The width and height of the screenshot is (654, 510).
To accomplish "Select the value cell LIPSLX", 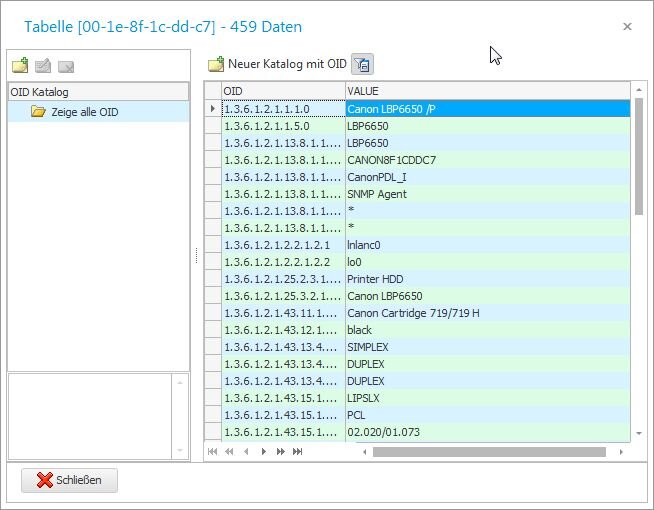I will pyautogui.click(x=488, y=398).
